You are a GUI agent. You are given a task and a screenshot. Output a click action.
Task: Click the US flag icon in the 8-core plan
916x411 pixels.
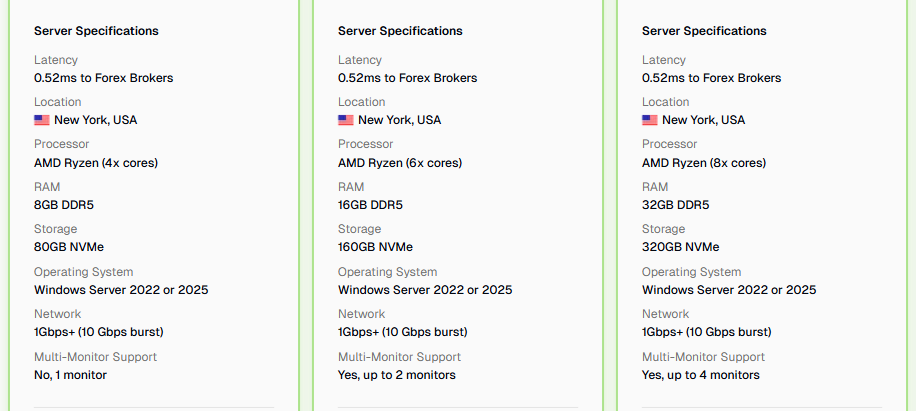pos(650,120)
